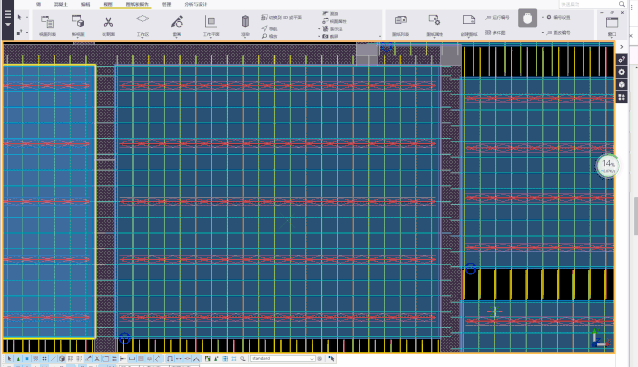Click the circular 14% progress indicator

[x=607, y=166]
